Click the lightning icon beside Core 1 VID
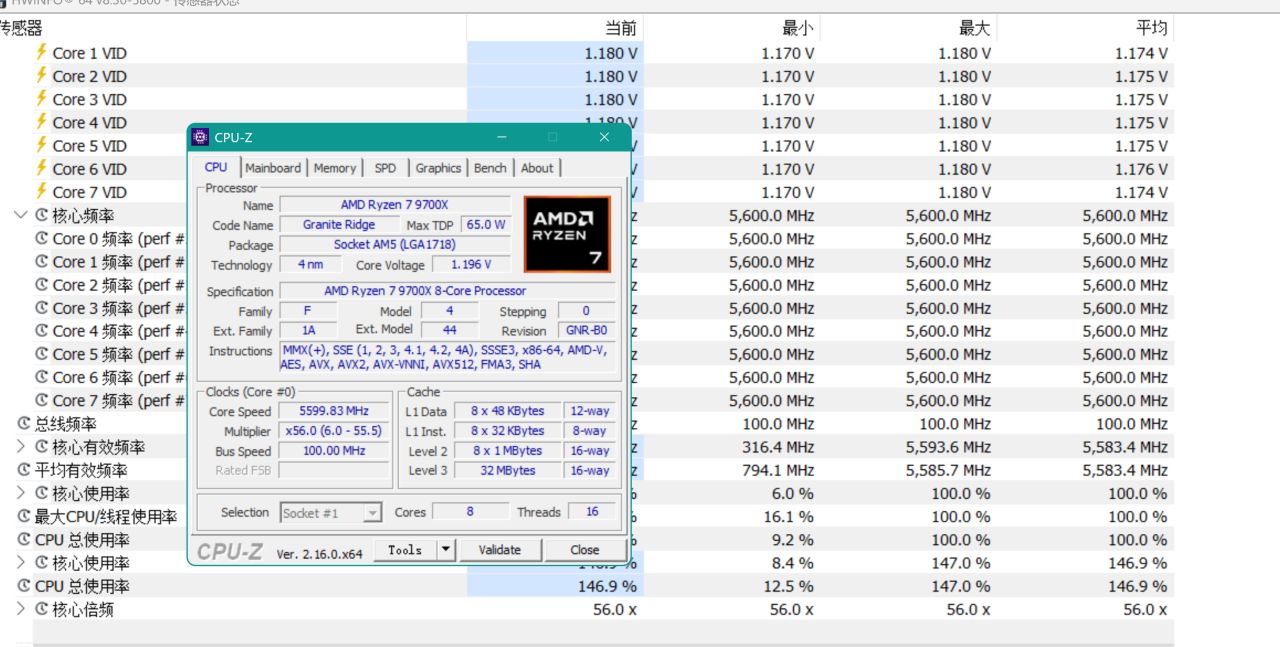This screenshot has width=1280, height=647. click(x=41, y=52)
